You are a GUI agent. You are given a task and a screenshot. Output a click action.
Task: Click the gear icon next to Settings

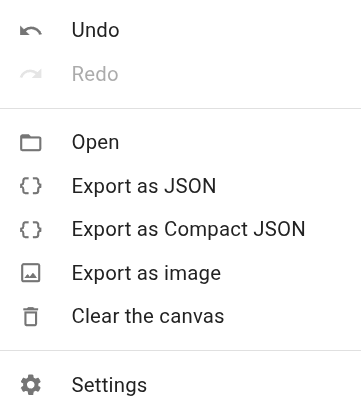(x=31, y=385)
